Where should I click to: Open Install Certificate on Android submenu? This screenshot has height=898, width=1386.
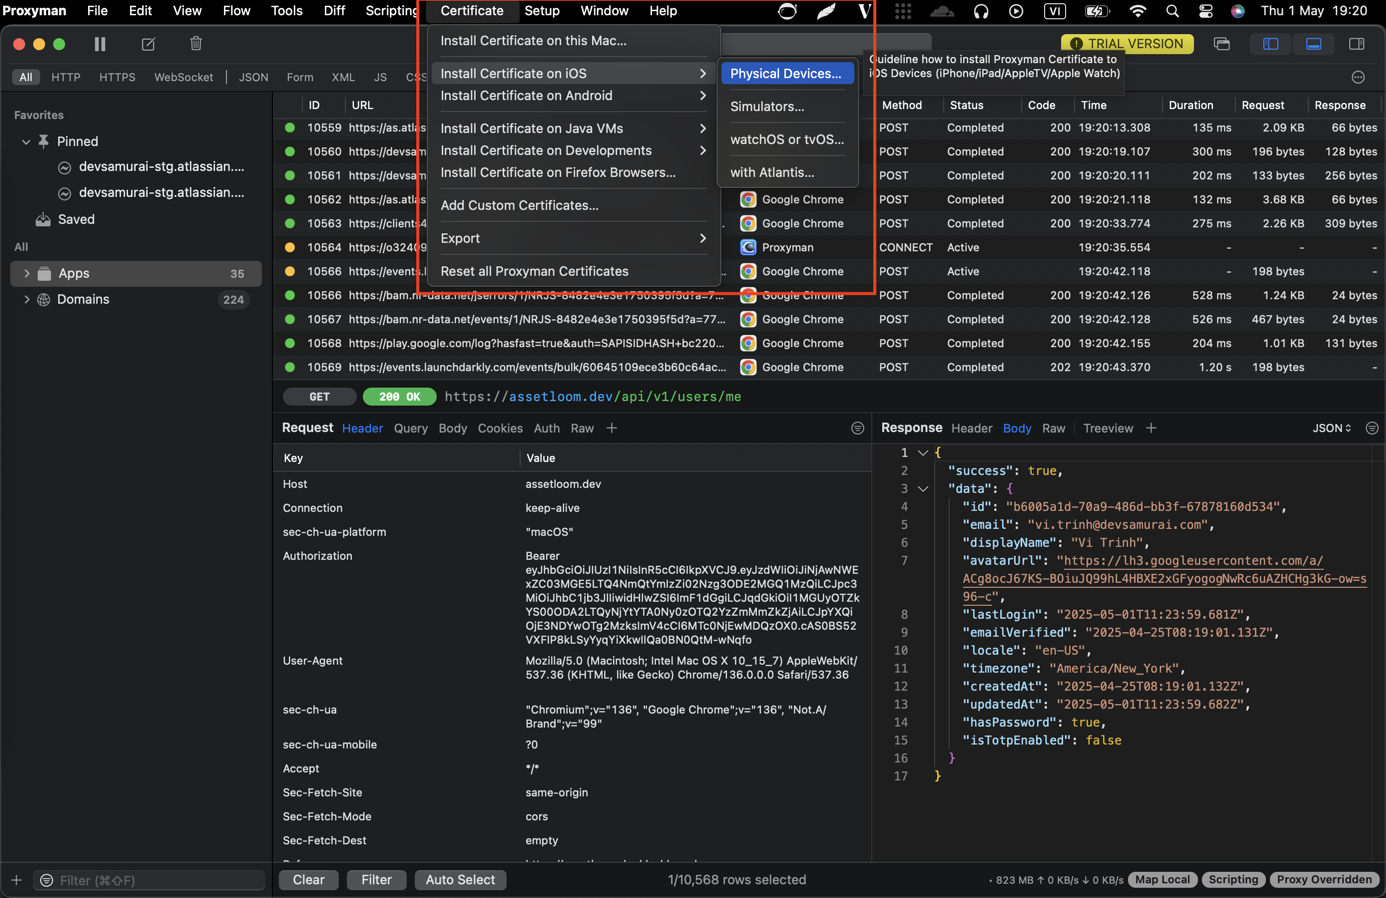[x=573, y=96]
